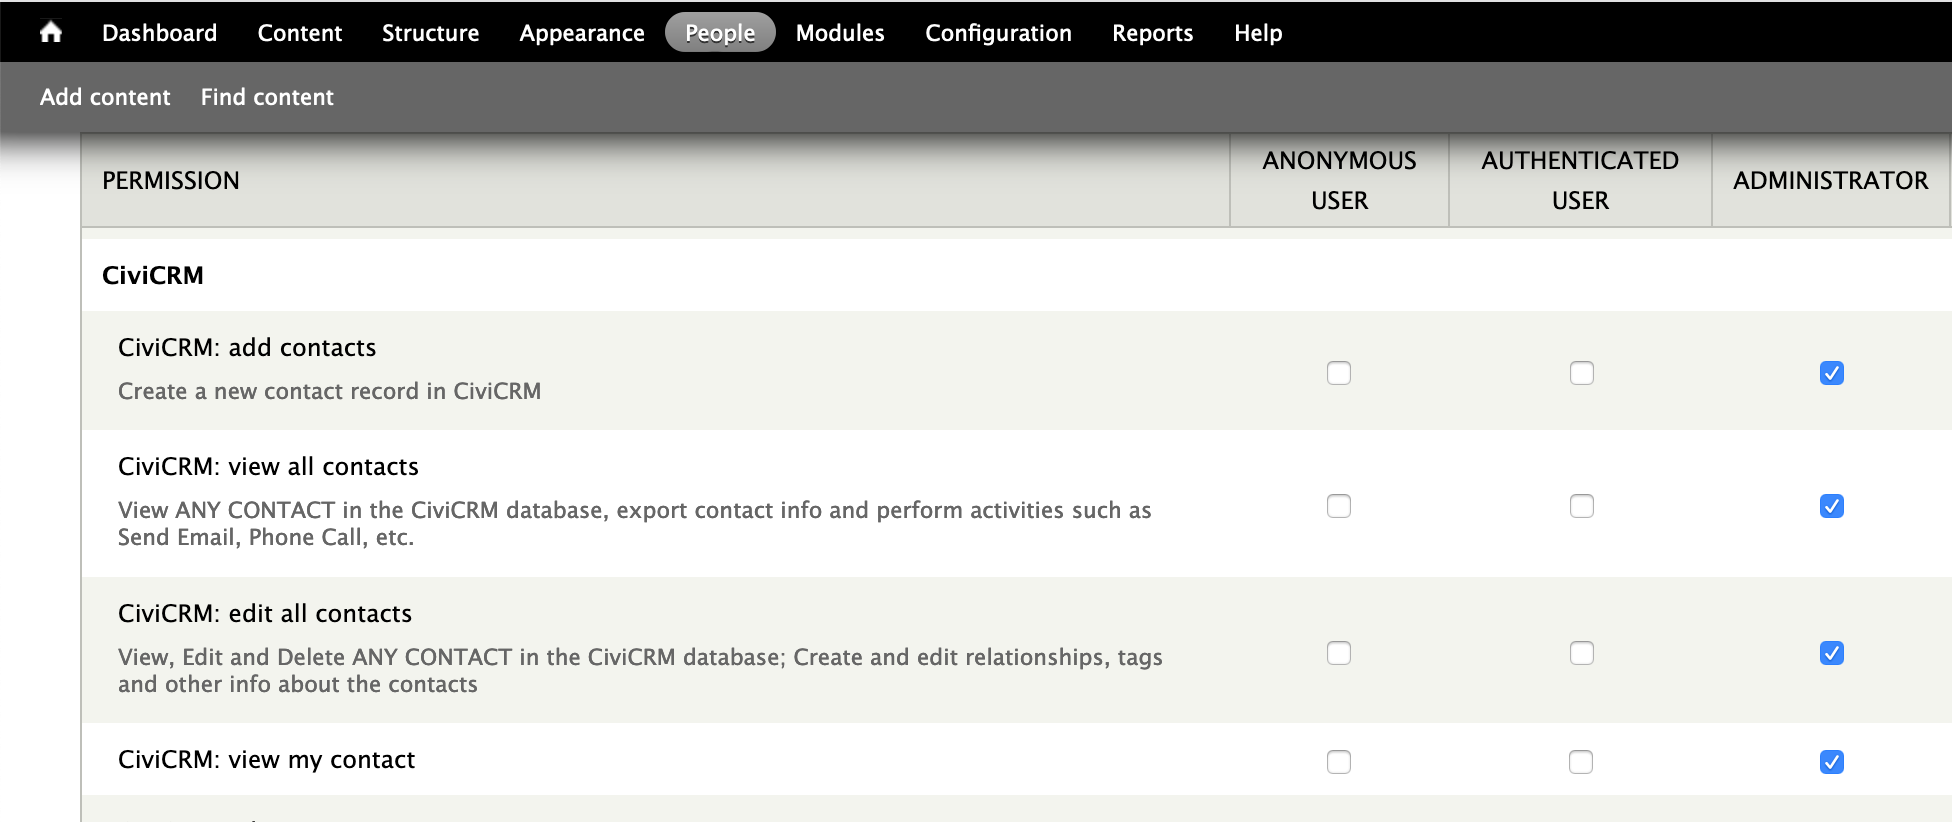
Task: Open the Modules admin page
Action: [839, 33]
